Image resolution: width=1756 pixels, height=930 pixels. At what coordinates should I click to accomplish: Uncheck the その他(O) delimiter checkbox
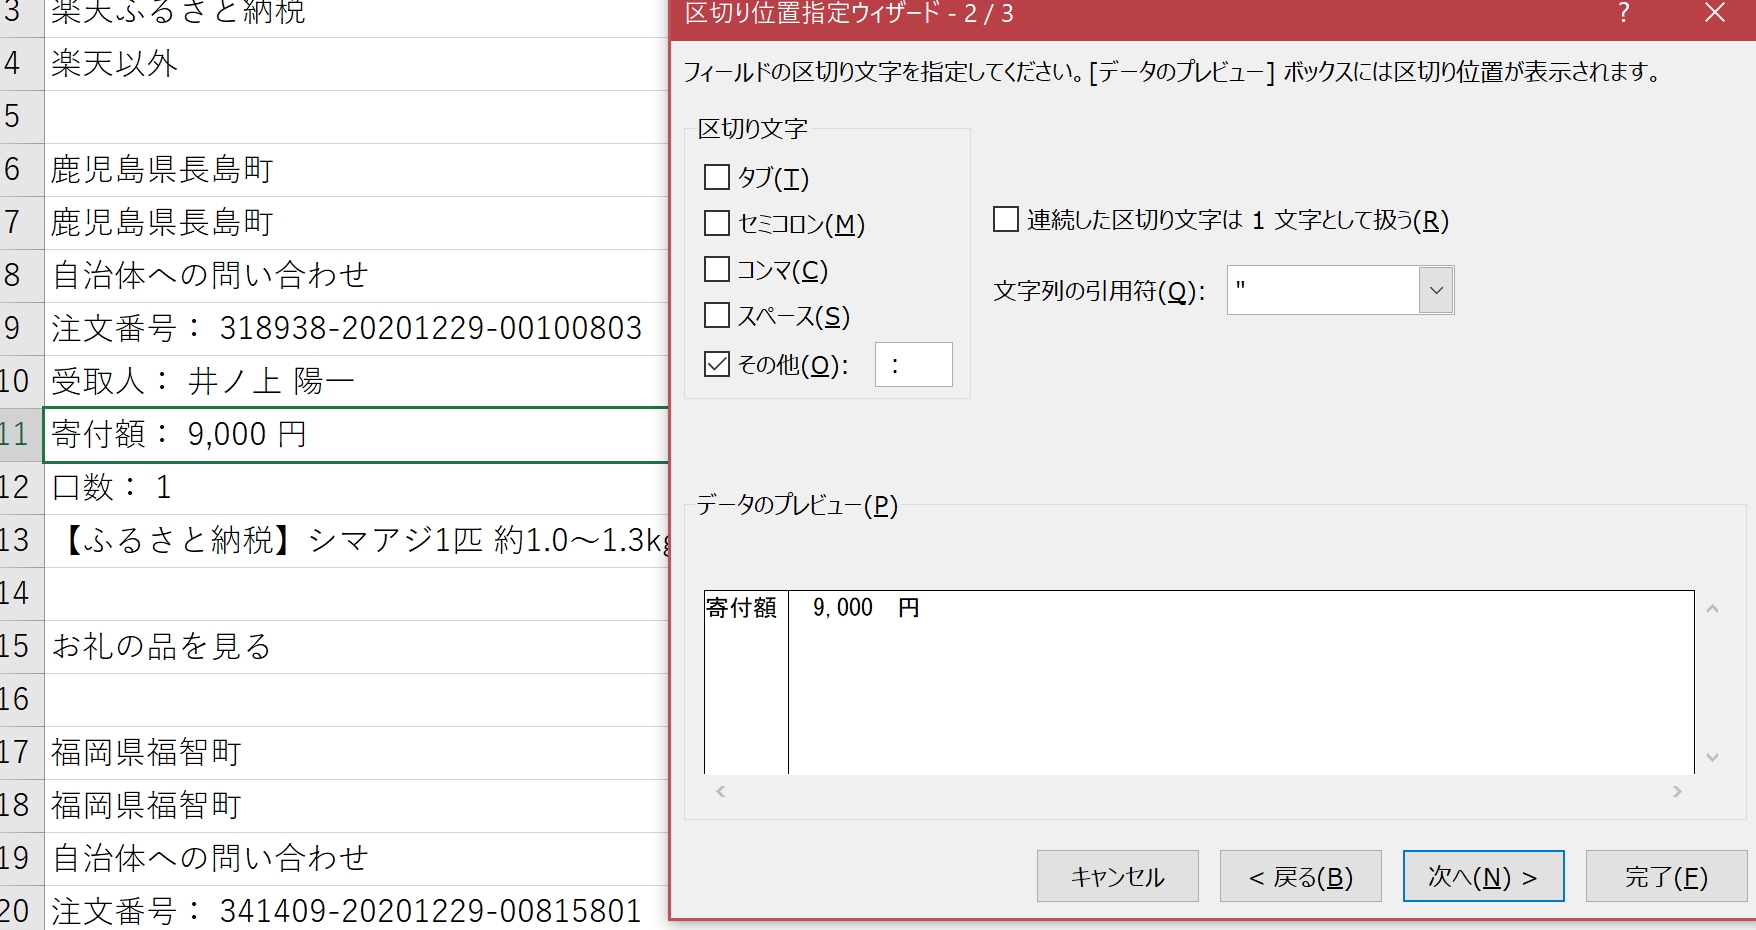coord(717,364)
